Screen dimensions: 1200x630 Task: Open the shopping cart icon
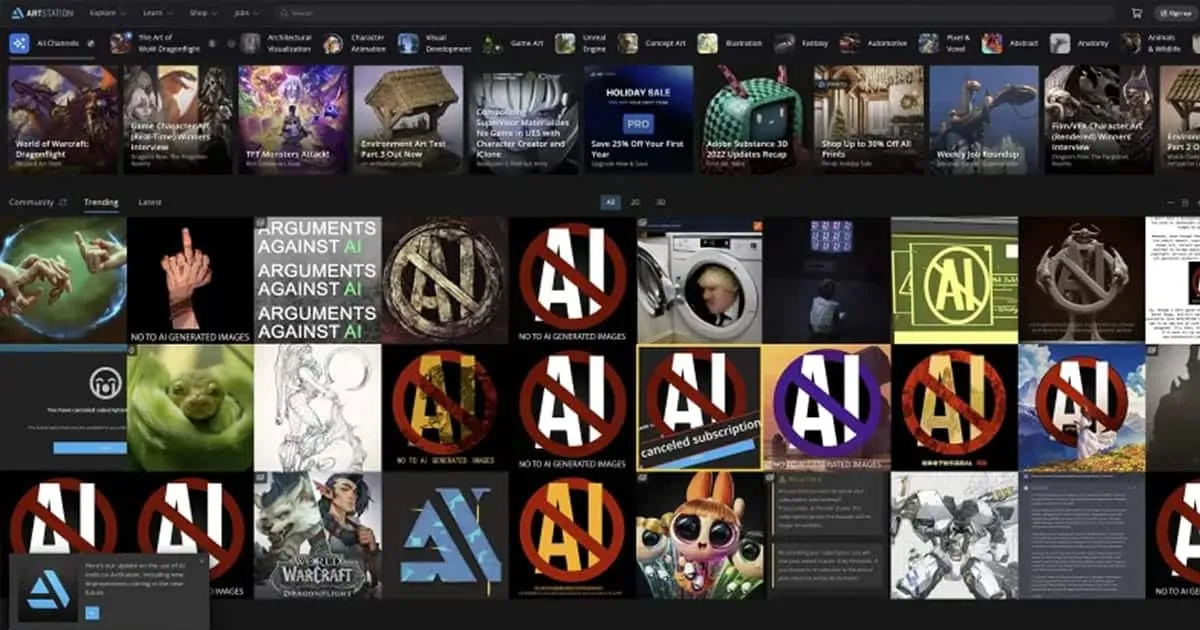click(x=1136, y=13)
